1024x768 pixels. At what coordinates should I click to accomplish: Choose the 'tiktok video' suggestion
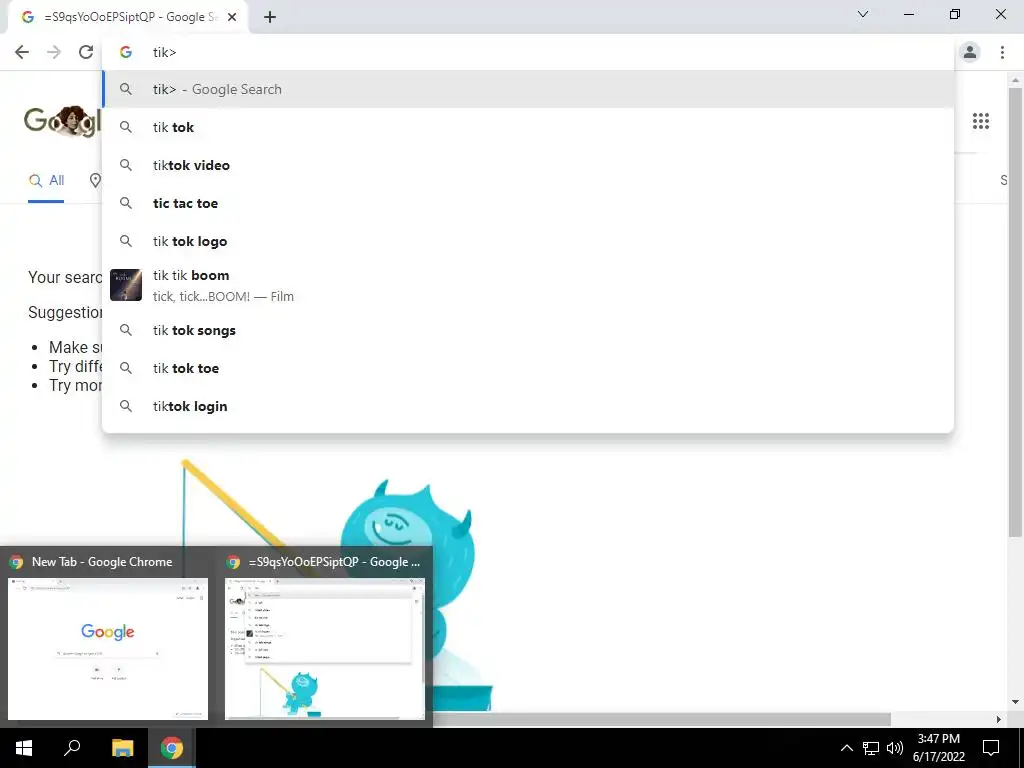[x=528, y=165]
